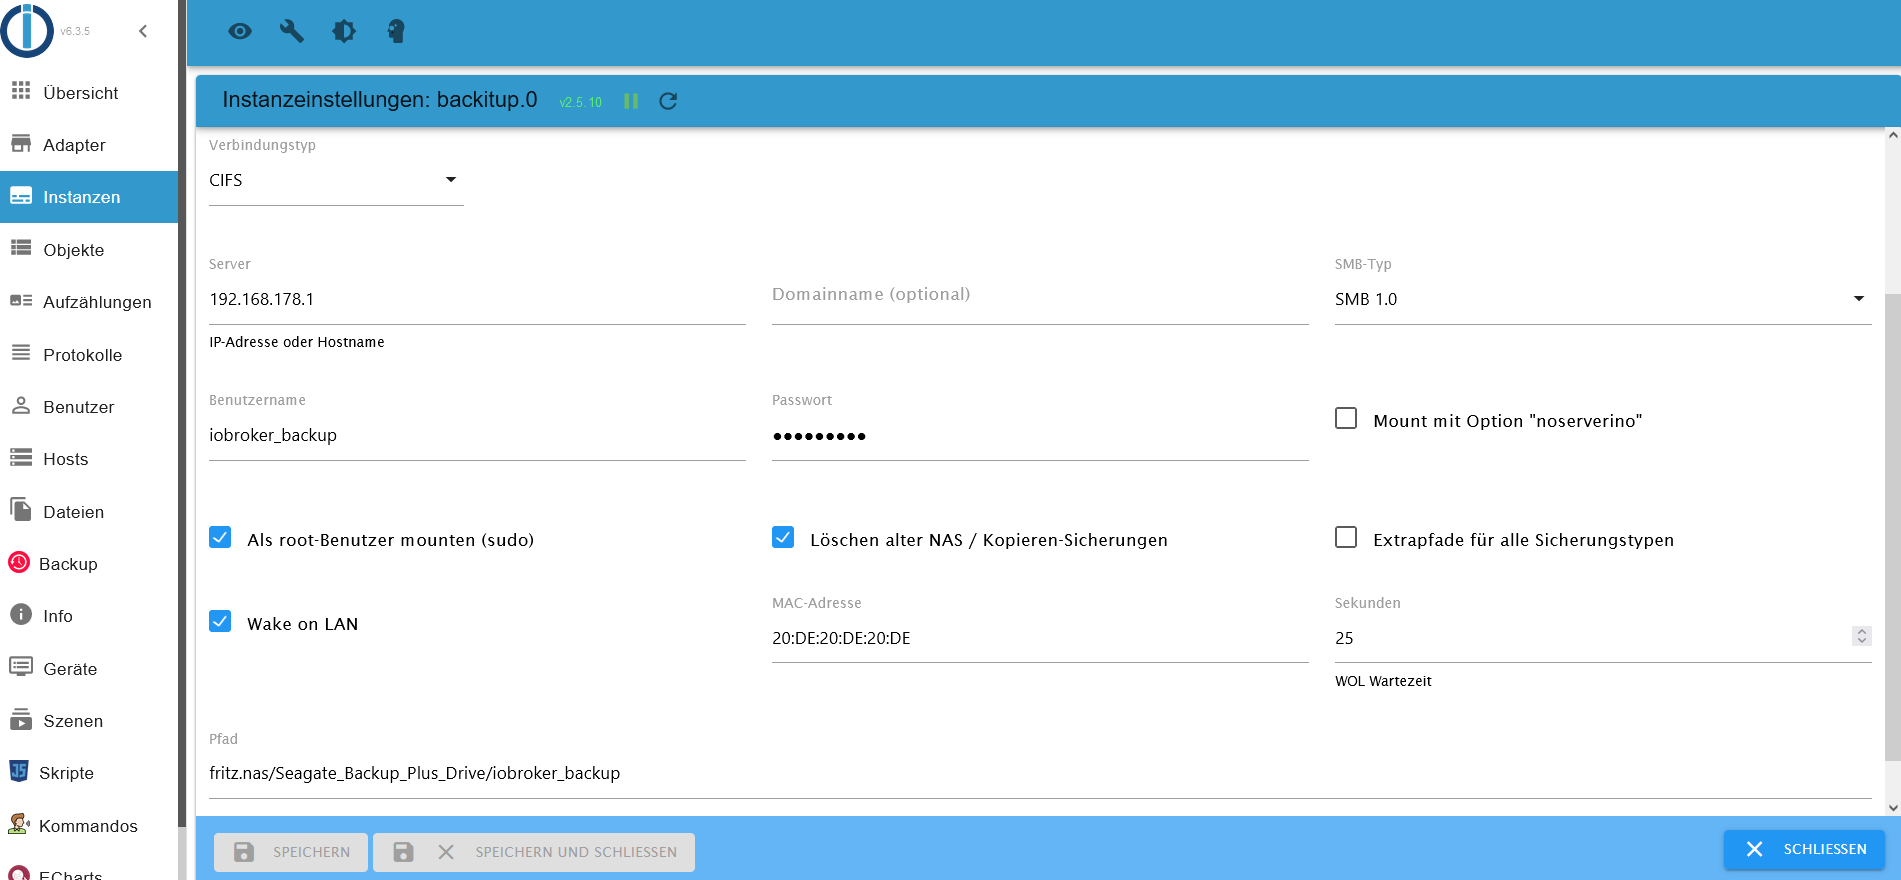
Task: Click the ioBroker logo
Action: (x=27, y=30)
